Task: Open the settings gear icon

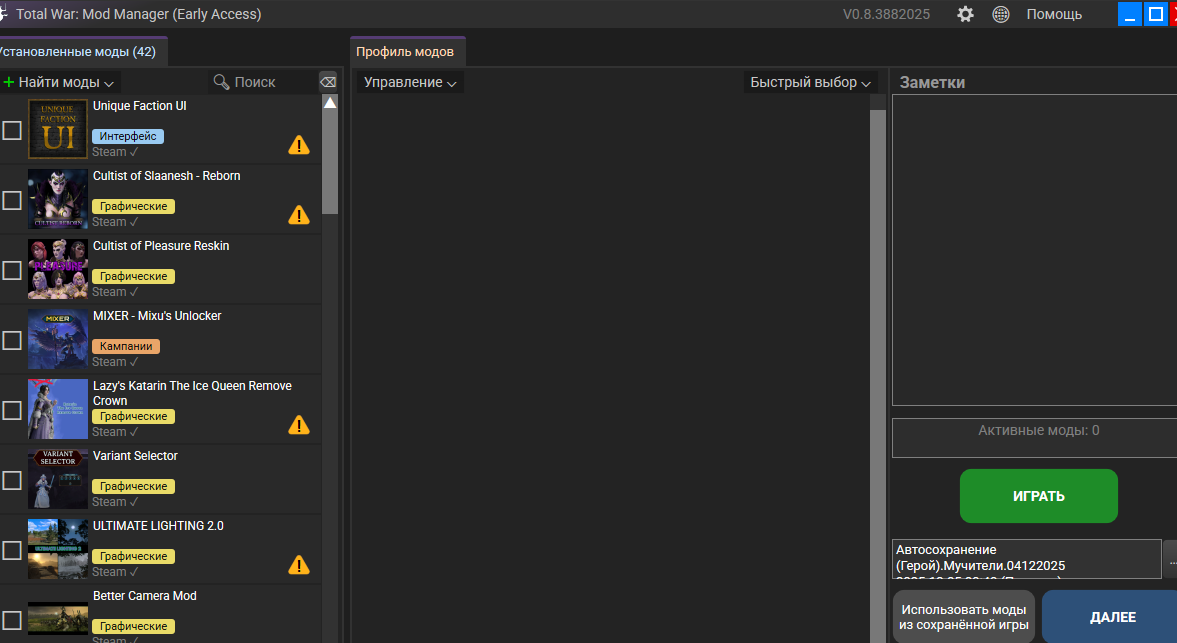Action: click(965, 14)
